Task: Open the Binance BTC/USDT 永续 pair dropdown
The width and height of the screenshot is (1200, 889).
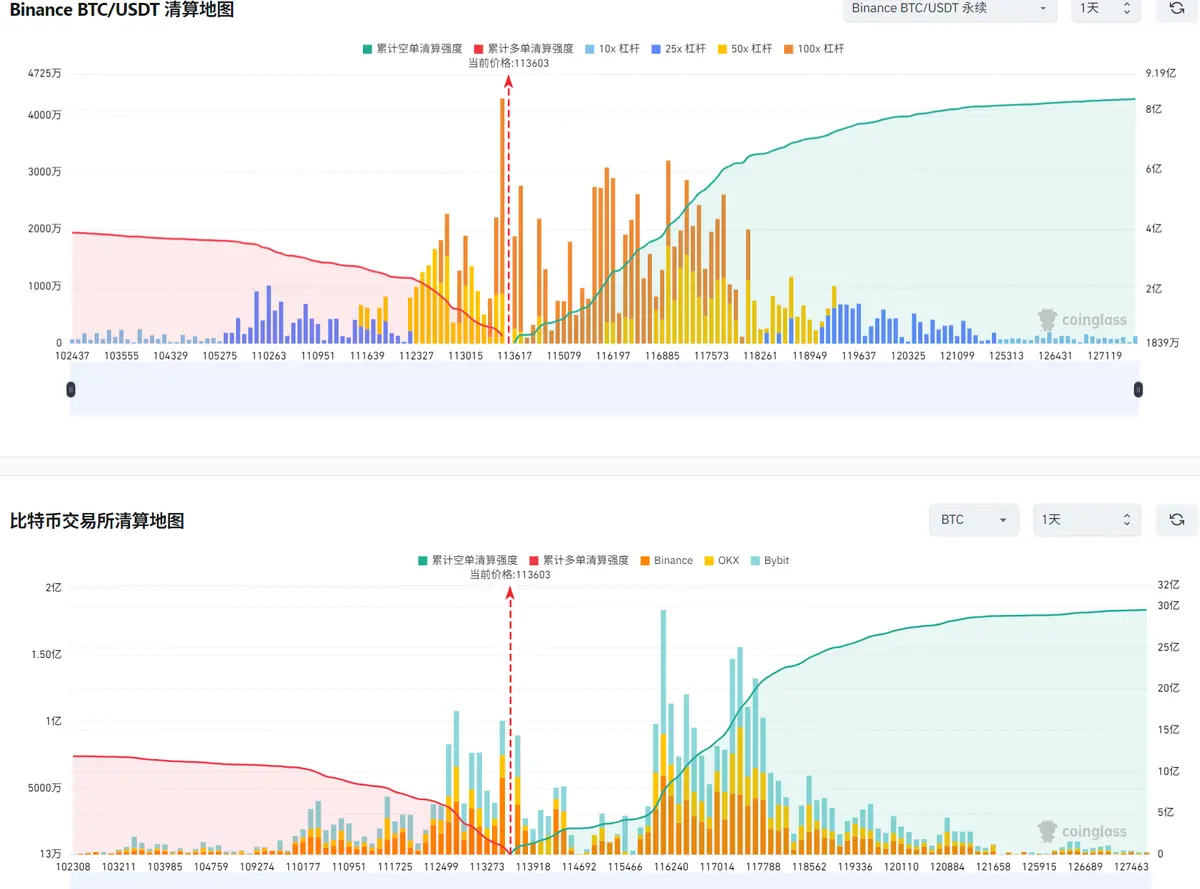Action: point(949,8)
